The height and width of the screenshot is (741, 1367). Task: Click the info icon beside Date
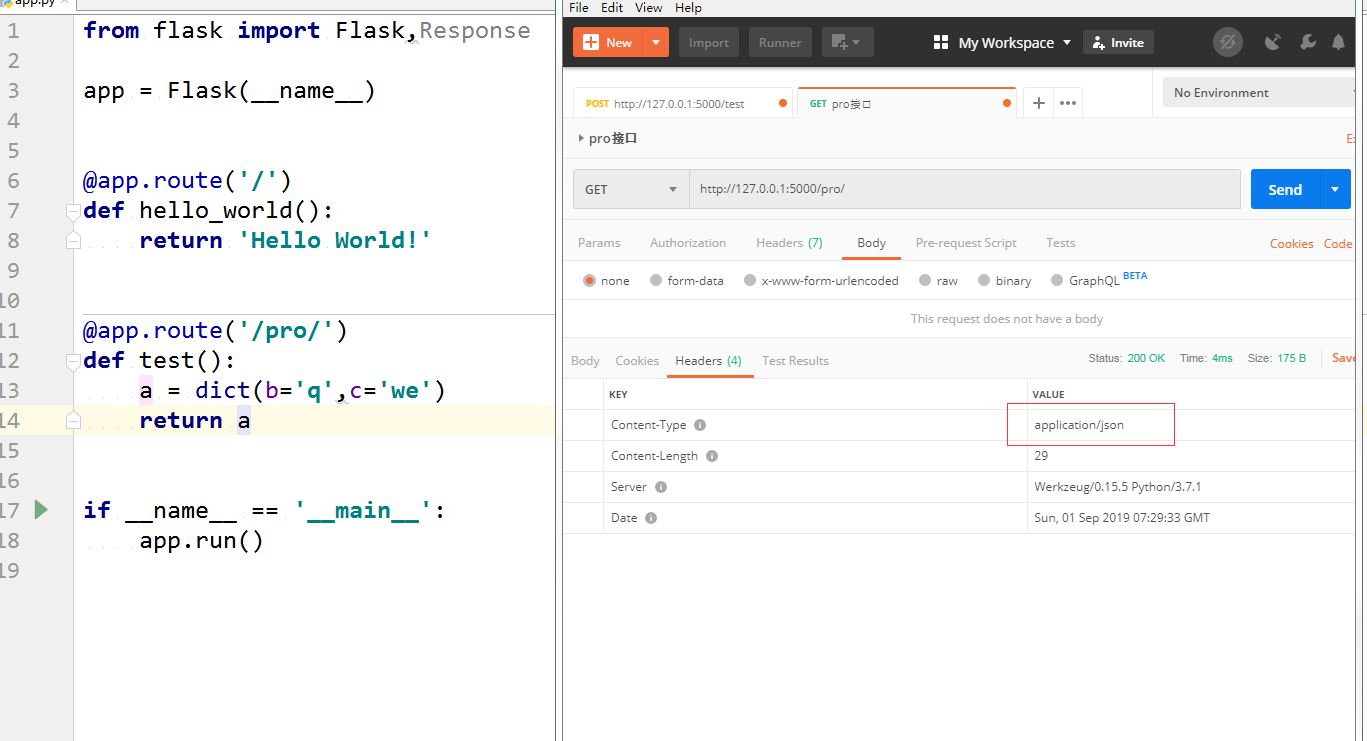(x=651, y=518)
